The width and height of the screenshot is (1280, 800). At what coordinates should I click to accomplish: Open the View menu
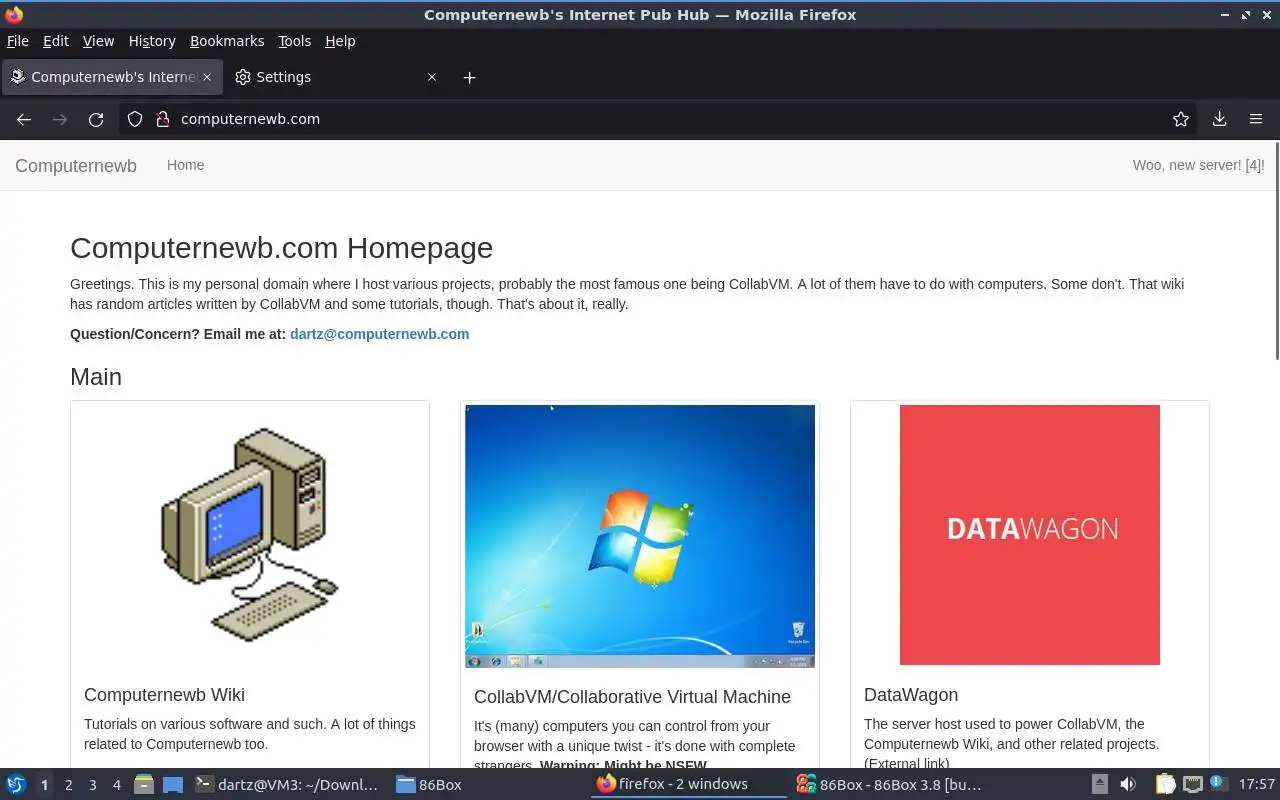tap(98, 41)
